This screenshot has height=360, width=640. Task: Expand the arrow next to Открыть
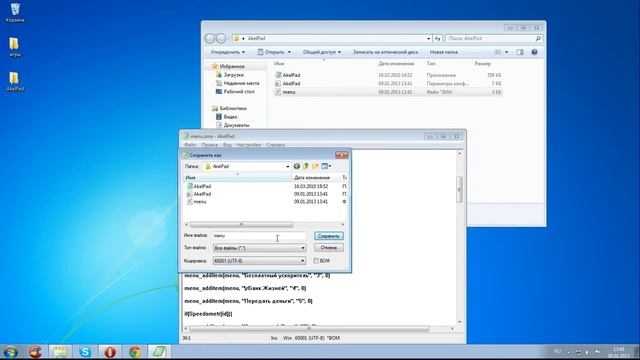point(289,52)
